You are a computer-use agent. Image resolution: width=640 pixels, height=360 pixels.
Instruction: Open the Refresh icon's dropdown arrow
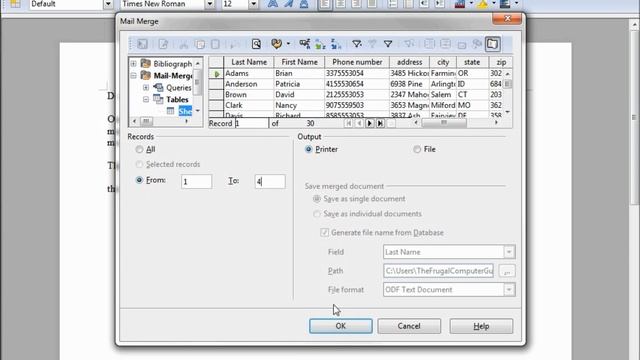coord(288,44)
